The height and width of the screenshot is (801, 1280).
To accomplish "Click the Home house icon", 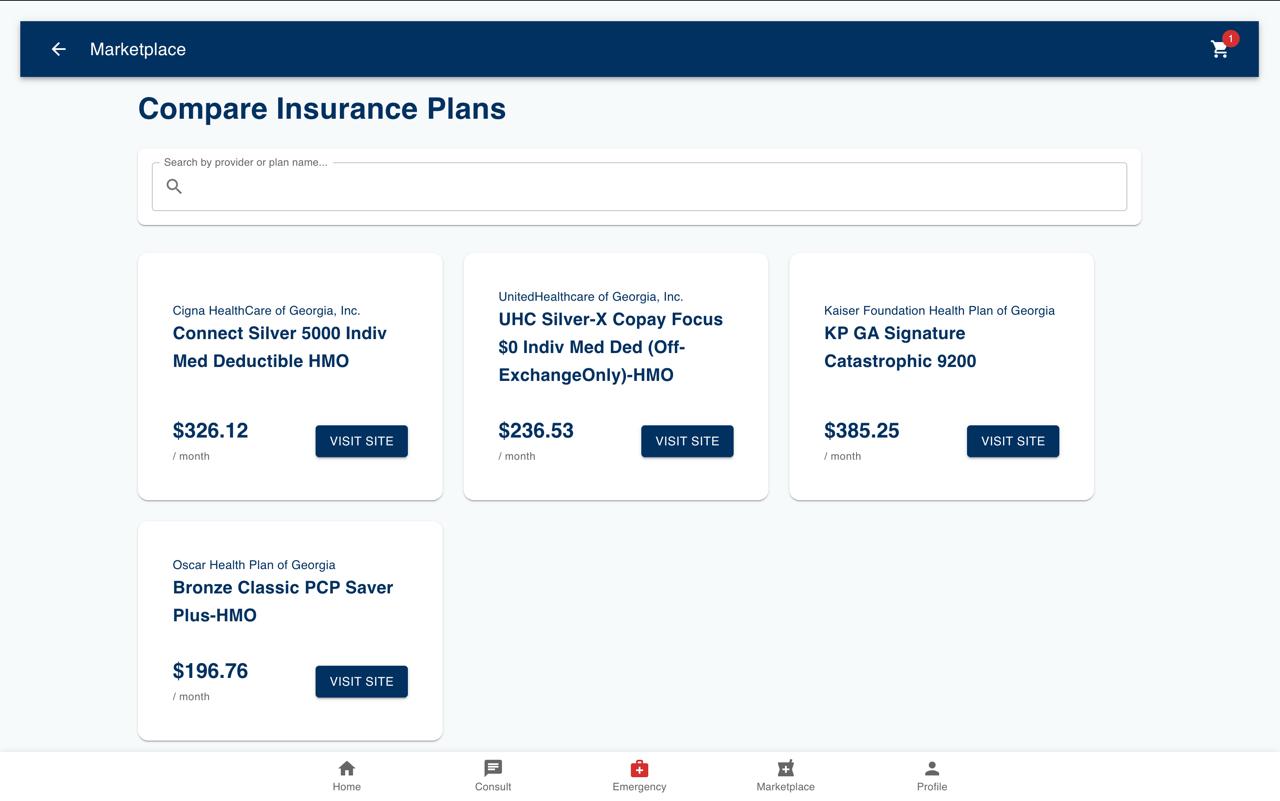I will pyautogui.click(x=347, y=768).
